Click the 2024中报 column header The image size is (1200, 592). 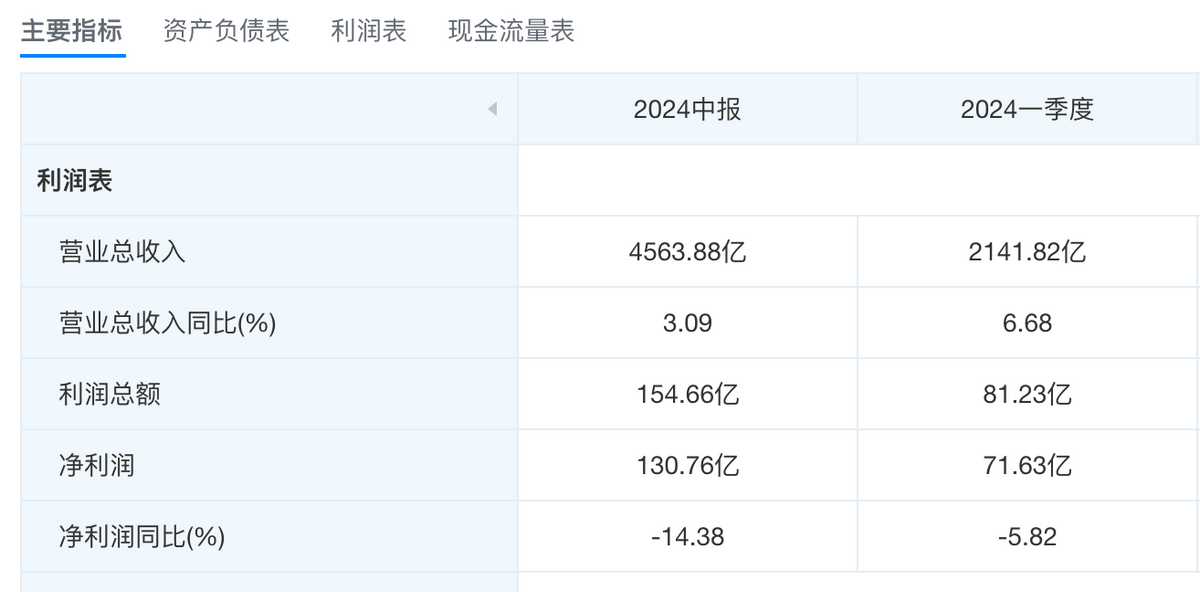(x=688, y=109)
